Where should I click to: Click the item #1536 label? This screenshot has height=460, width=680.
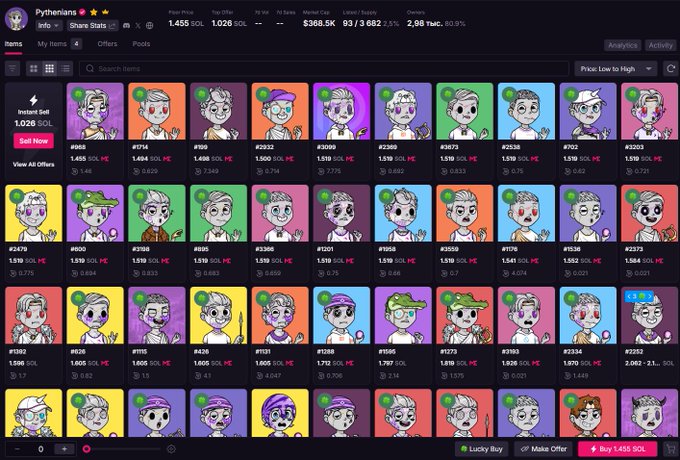pos(571,249)
